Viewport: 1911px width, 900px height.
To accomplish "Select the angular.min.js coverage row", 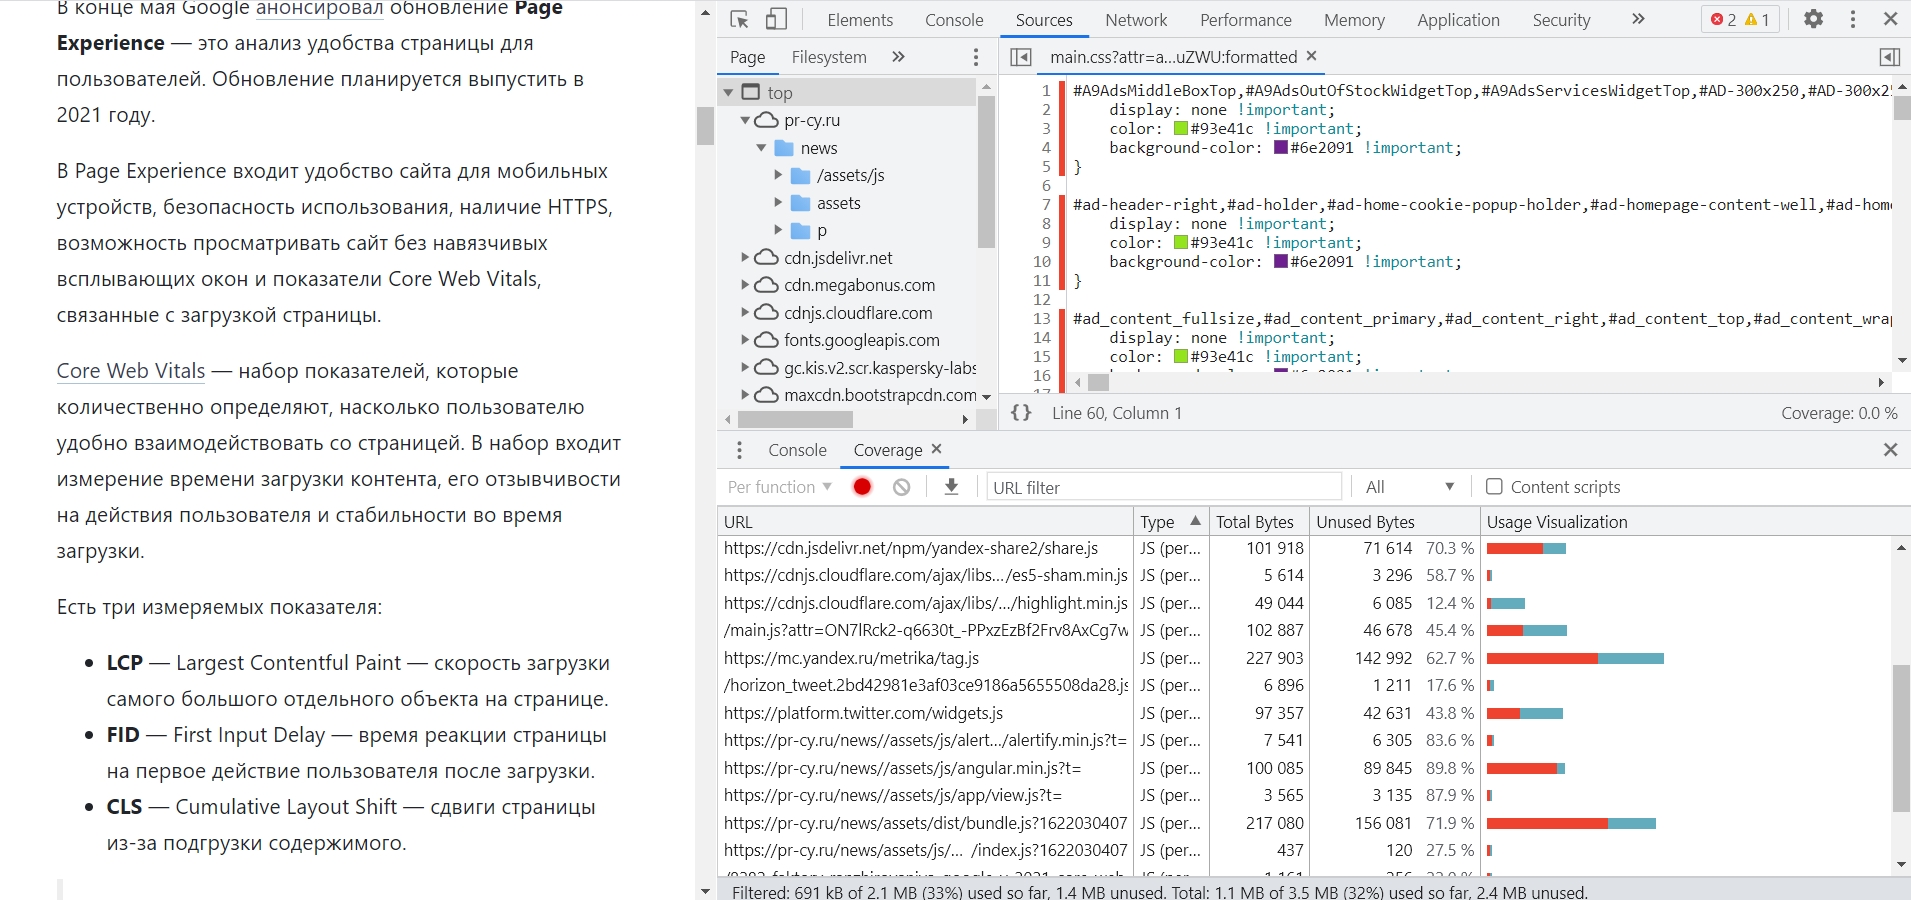I will (x=1304, y=768).
